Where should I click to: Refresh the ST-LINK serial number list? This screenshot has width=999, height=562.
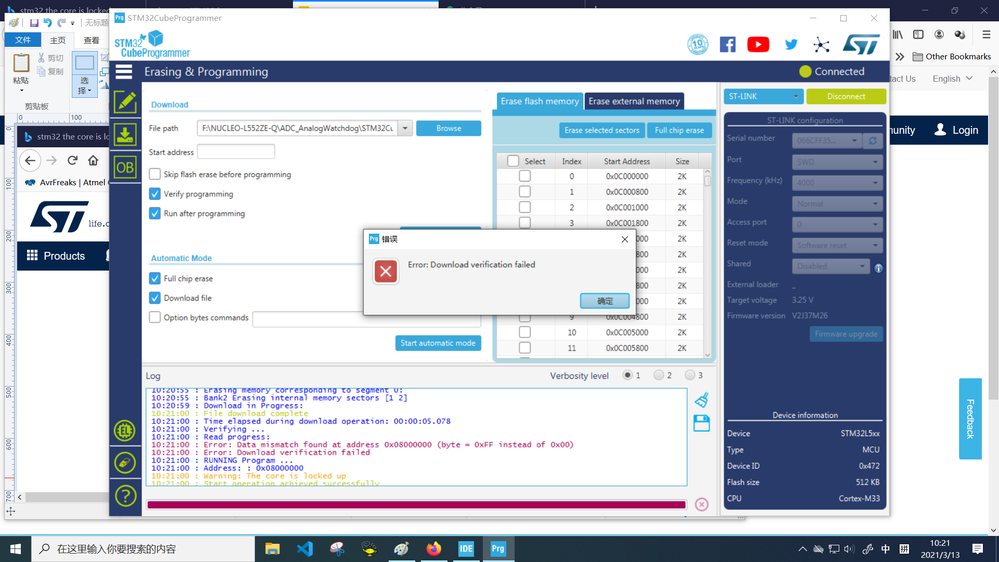pos(873,141)
